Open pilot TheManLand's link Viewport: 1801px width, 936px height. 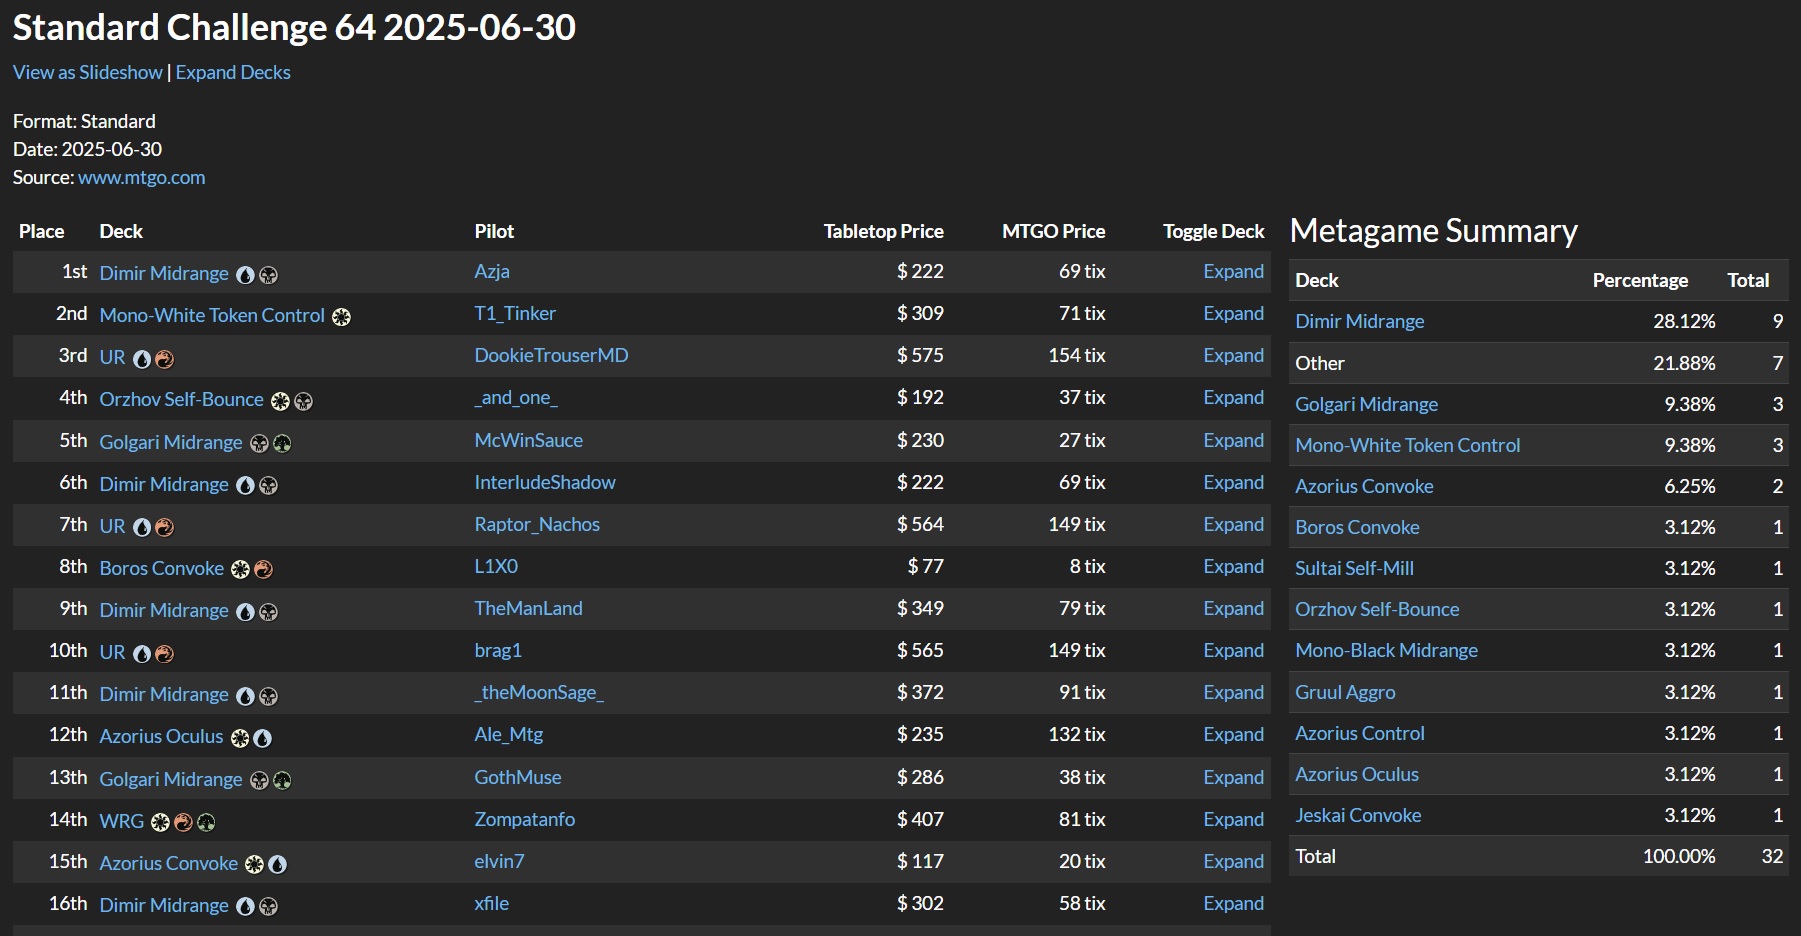[x=528, y=609]
